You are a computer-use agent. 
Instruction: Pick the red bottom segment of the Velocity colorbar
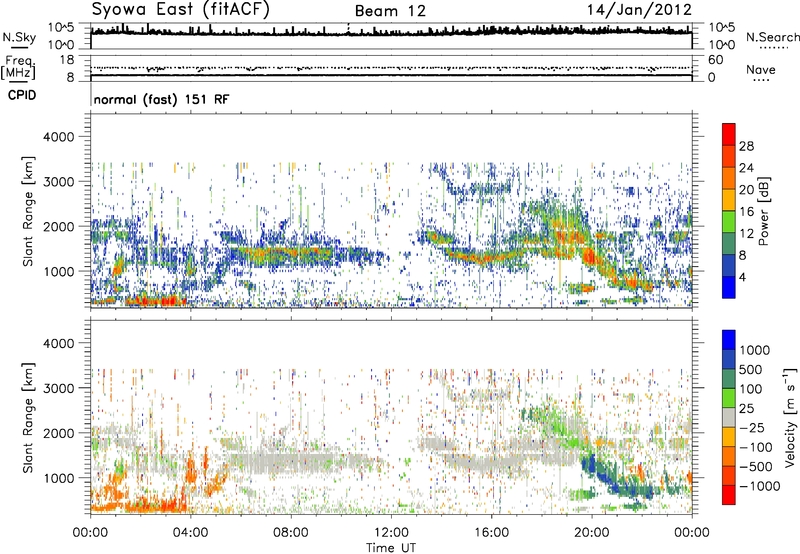tap(729, 495)
